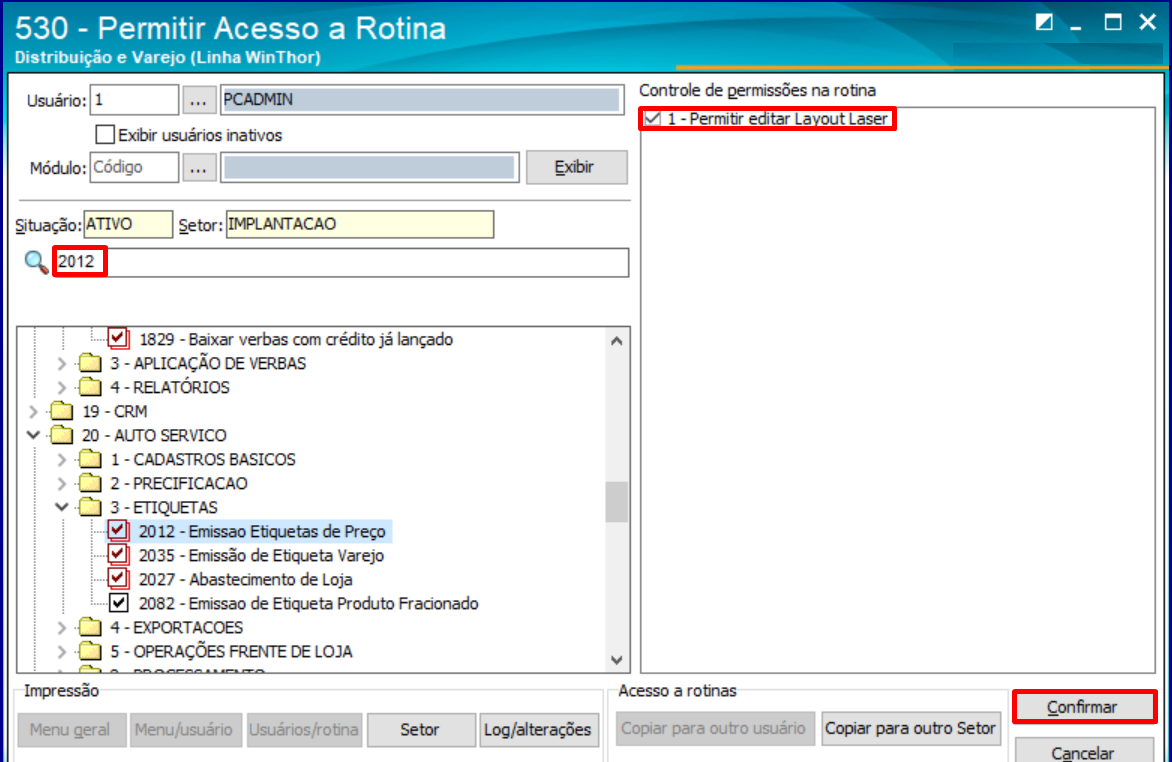Screen dimensions: 1172x762
Task: Click the Setor IMPLANTACAO field
Action: tap(360, 224)
